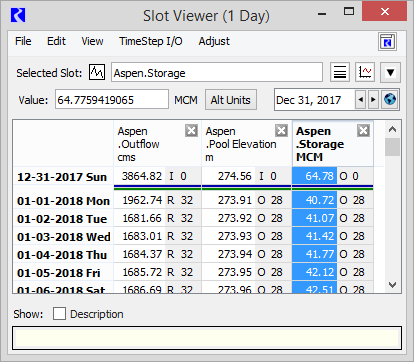The image size is (414, 362).
Task: Click the slot type icon beside Selected Slot
Action: pos(97,72)
